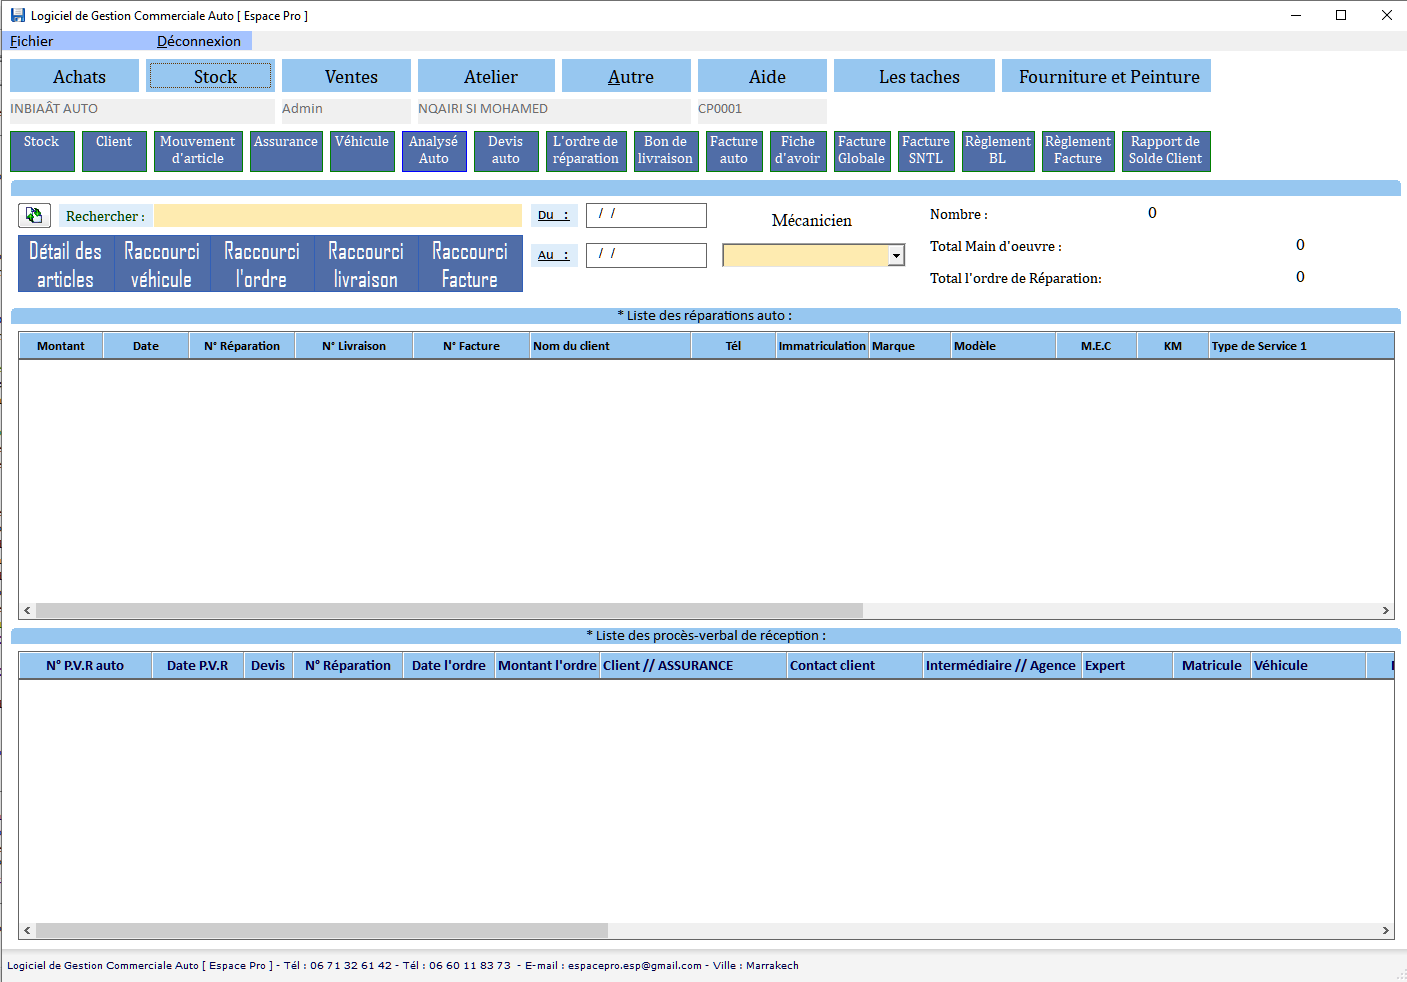1407x982 pixels.
Task: Click Raccourci Facture button
Action: 470,264
